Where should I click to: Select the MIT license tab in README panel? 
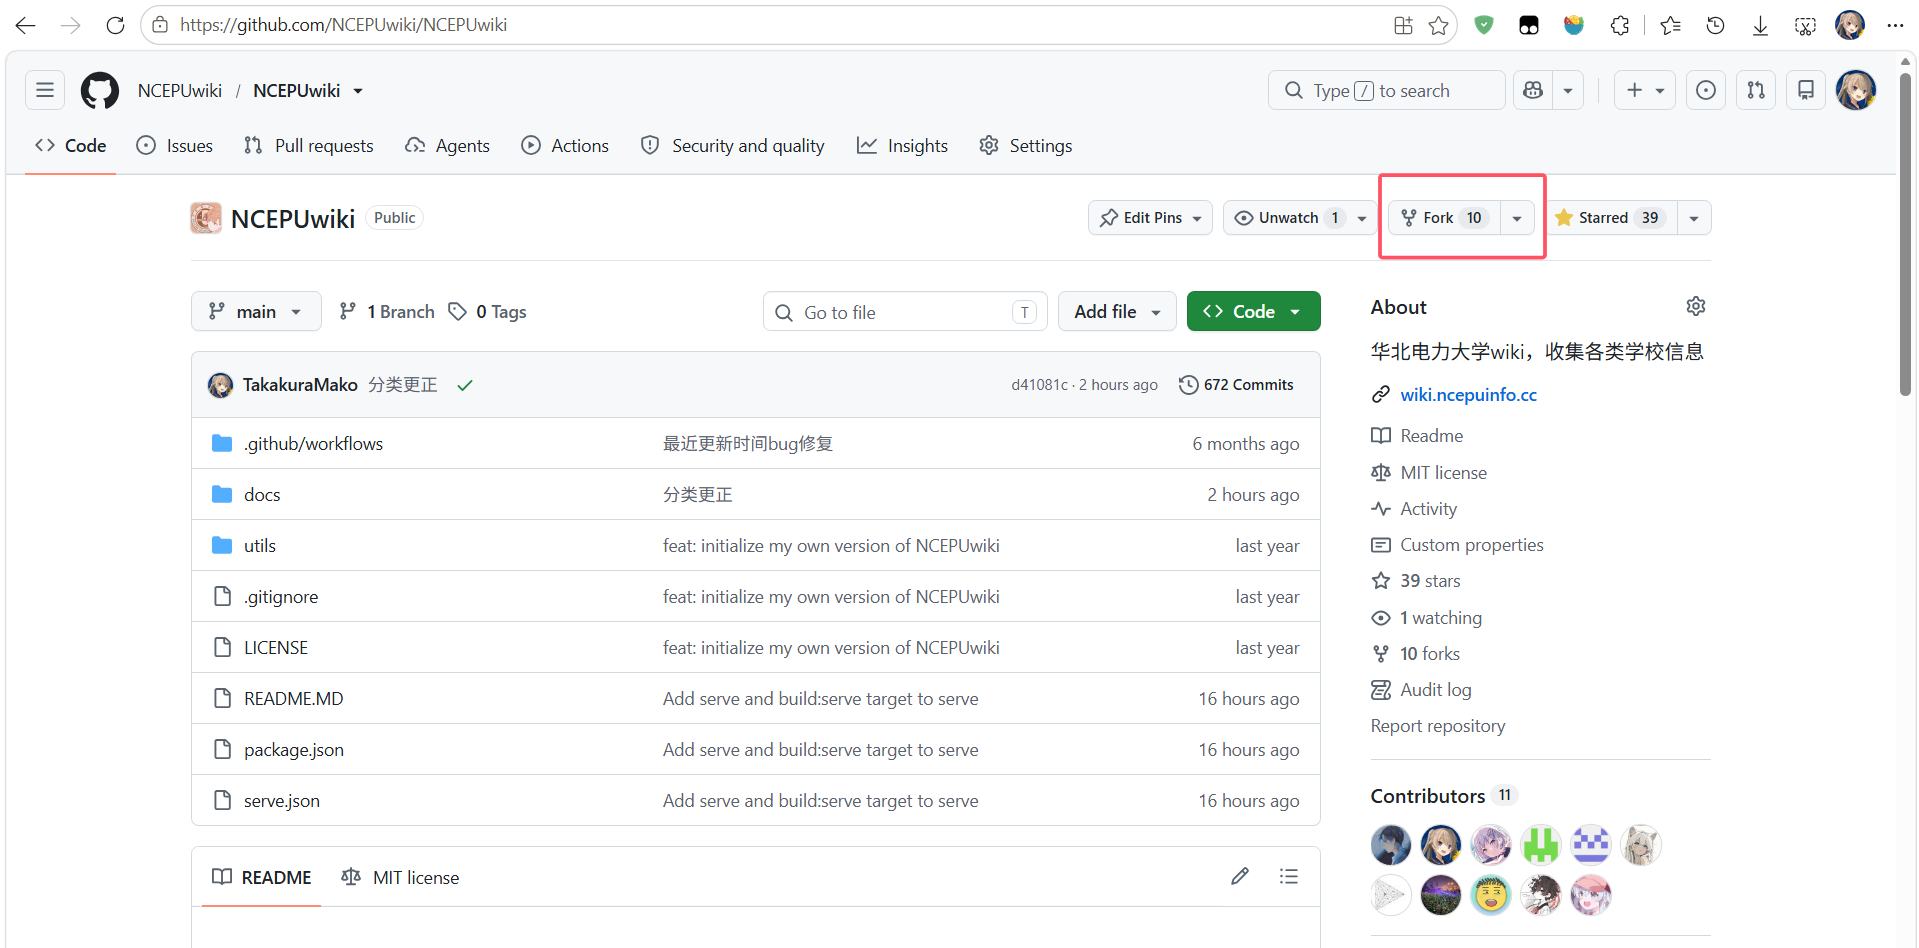click(400, 878)
